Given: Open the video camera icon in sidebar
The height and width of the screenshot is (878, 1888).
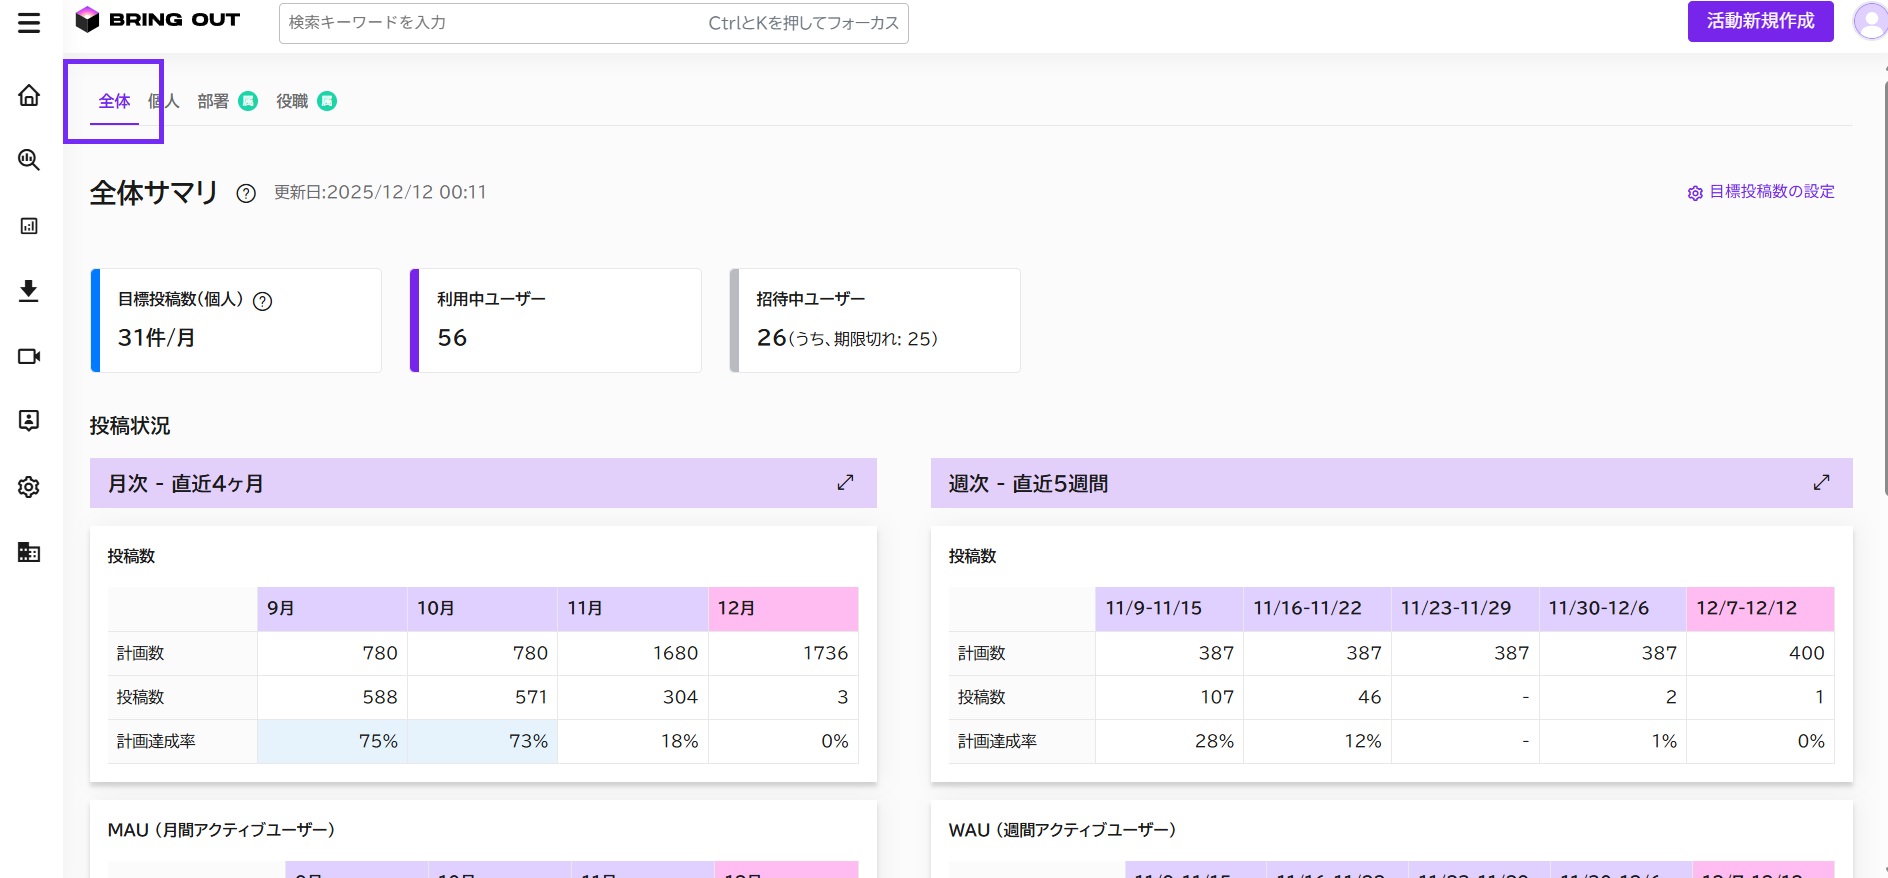Looking at the screenshot, I should (29, 356).
